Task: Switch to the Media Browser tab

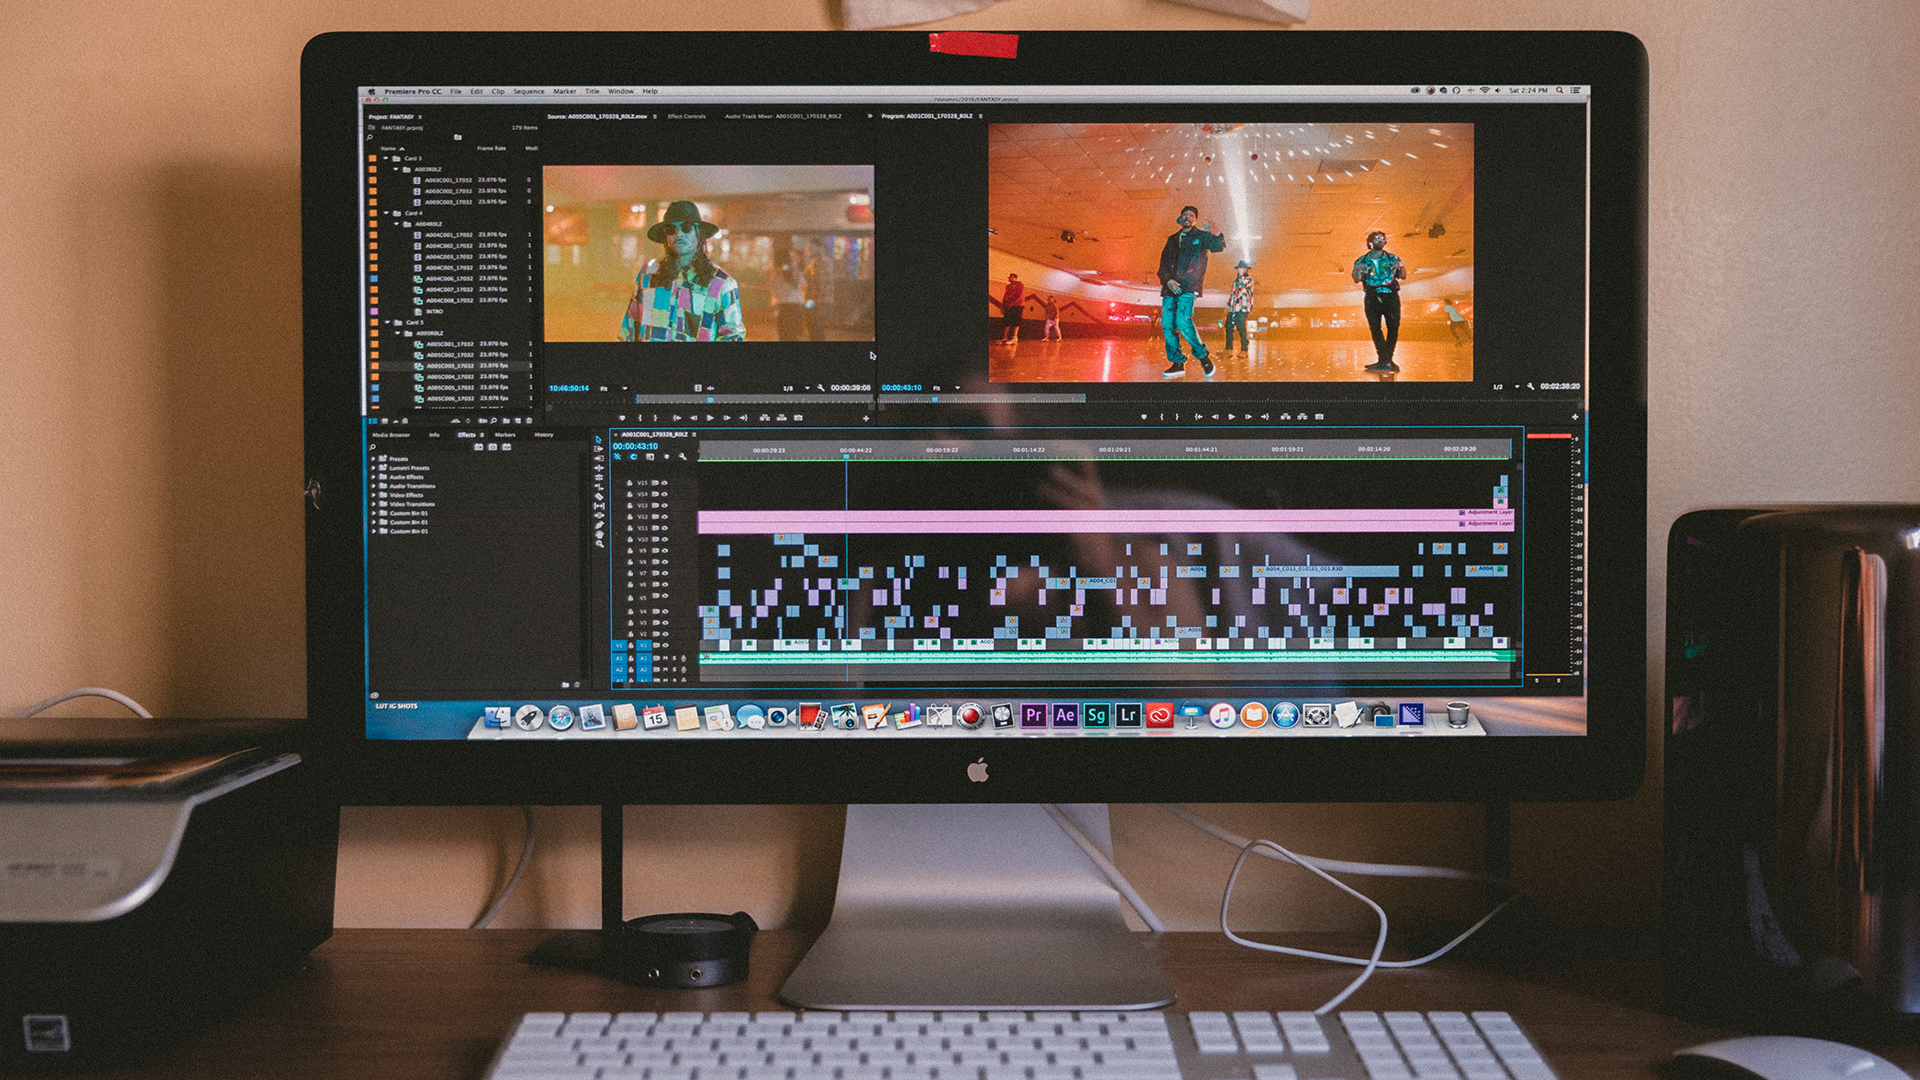Action: (391, 435)
